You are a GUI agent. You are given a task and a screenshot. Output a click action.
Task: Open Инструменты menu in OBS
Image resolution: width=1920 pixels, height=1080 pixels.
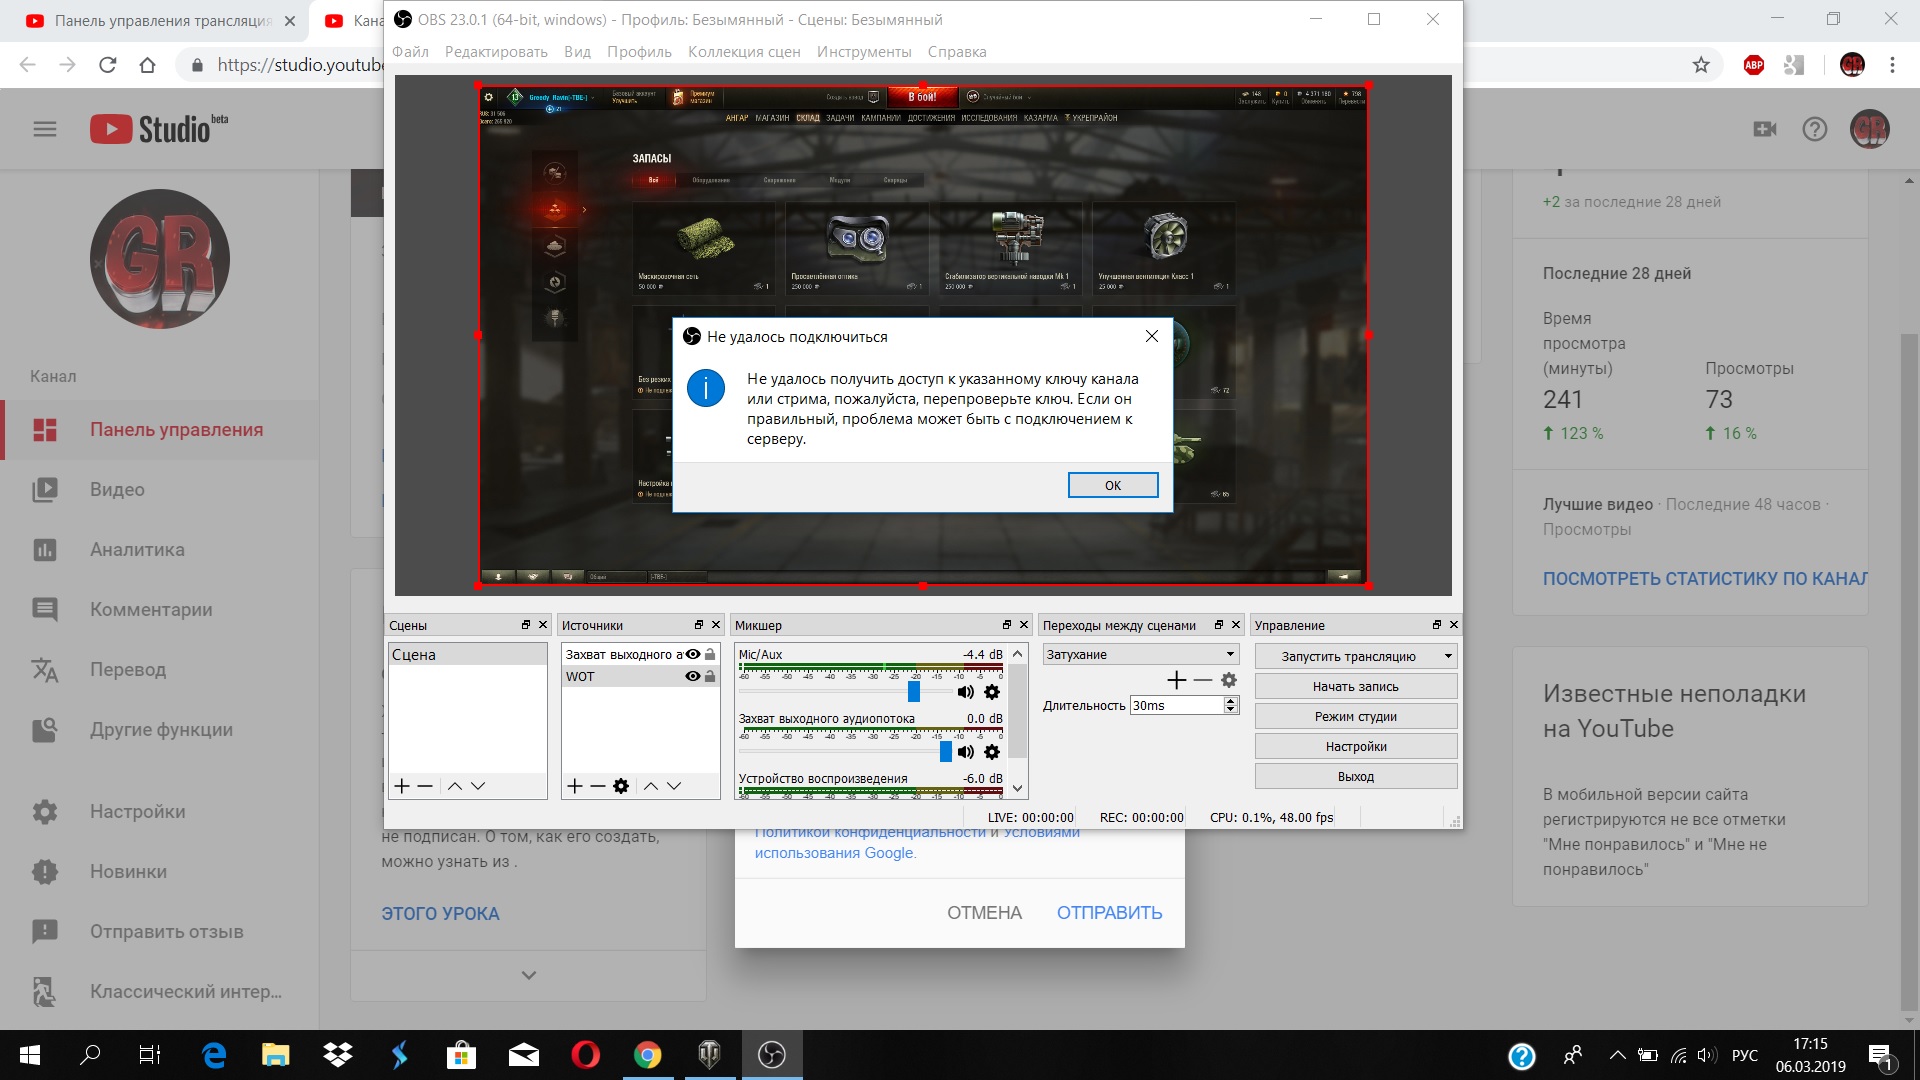click(x=864, y=52)
